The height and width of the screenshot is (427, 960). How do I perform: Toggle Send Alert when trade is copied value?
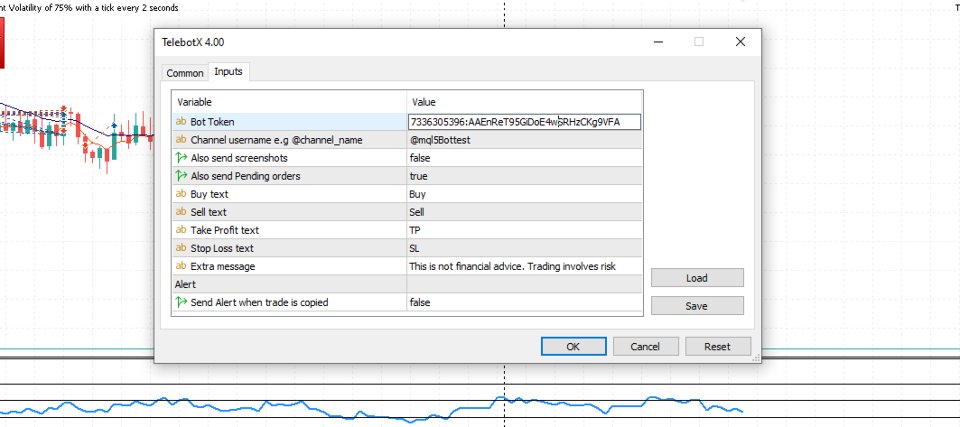tap(525, 303)
